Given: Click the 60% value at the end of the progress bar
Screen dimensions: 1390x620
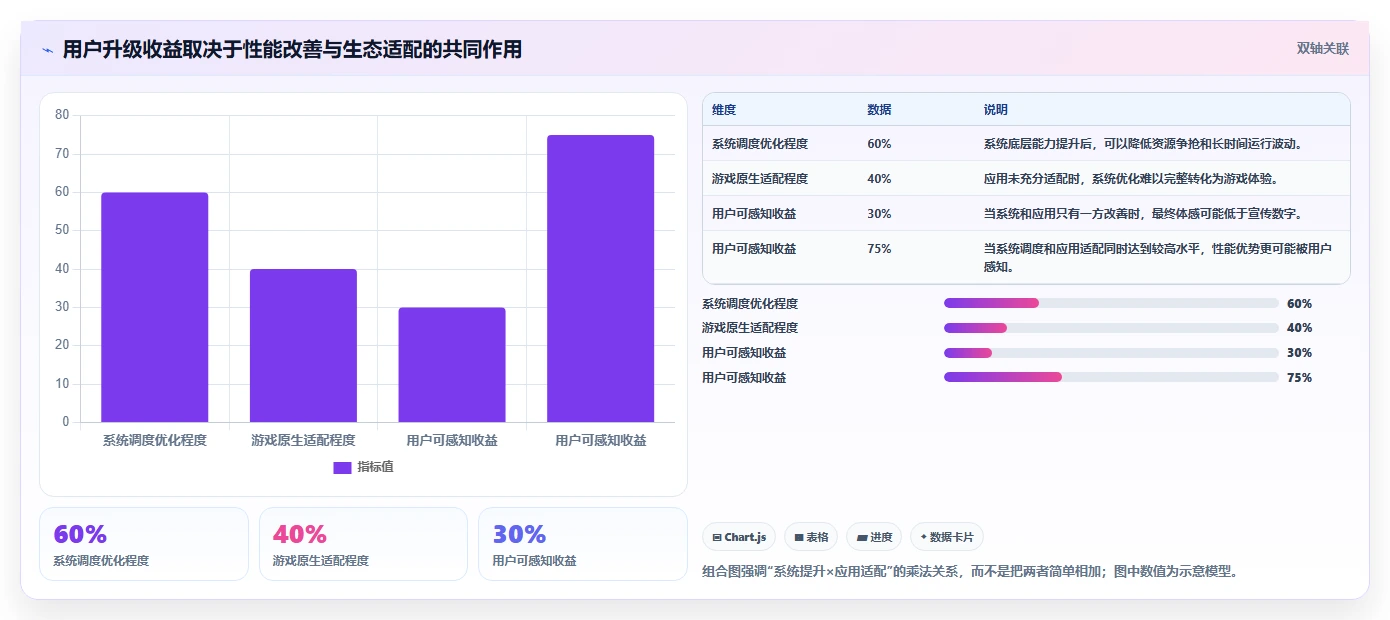Looking at the screenshot, I should coord(1299,304).
